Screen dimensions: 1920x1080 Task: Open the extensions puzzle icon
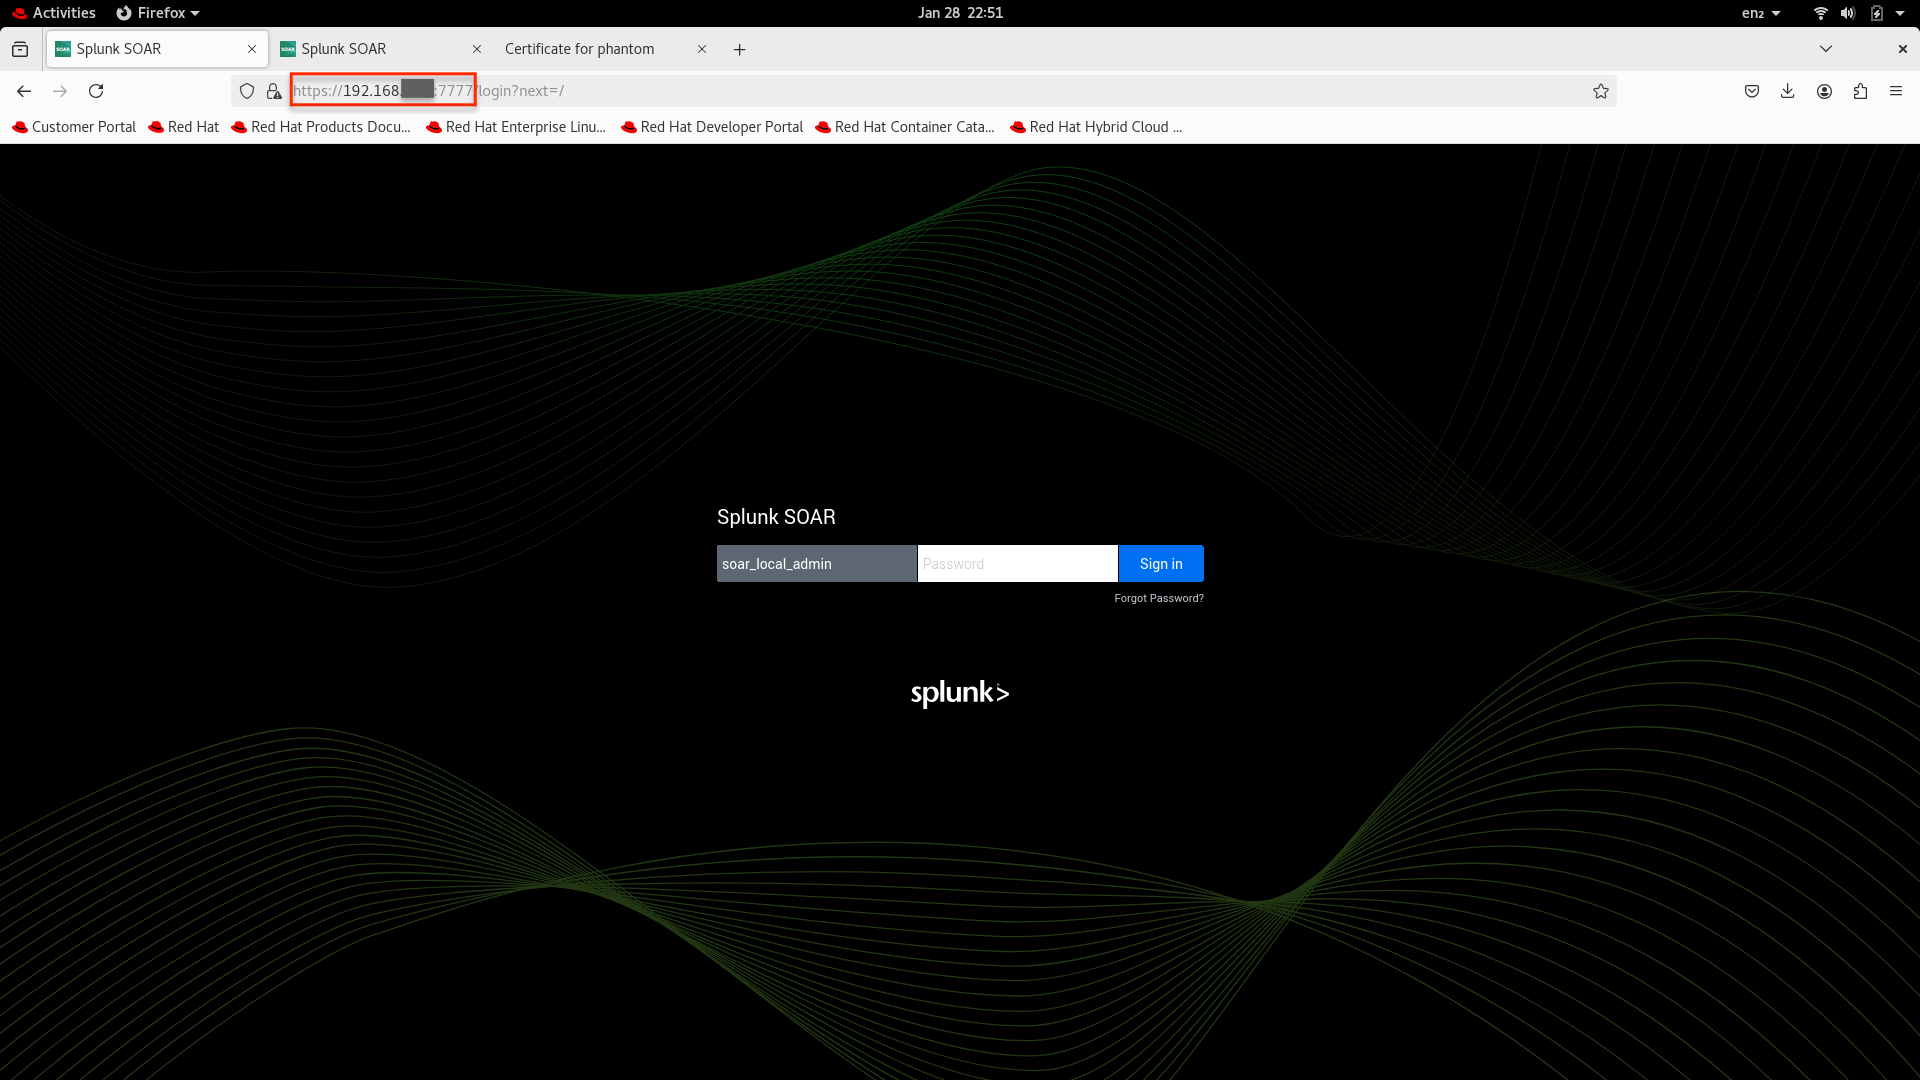coord(1860,91)
